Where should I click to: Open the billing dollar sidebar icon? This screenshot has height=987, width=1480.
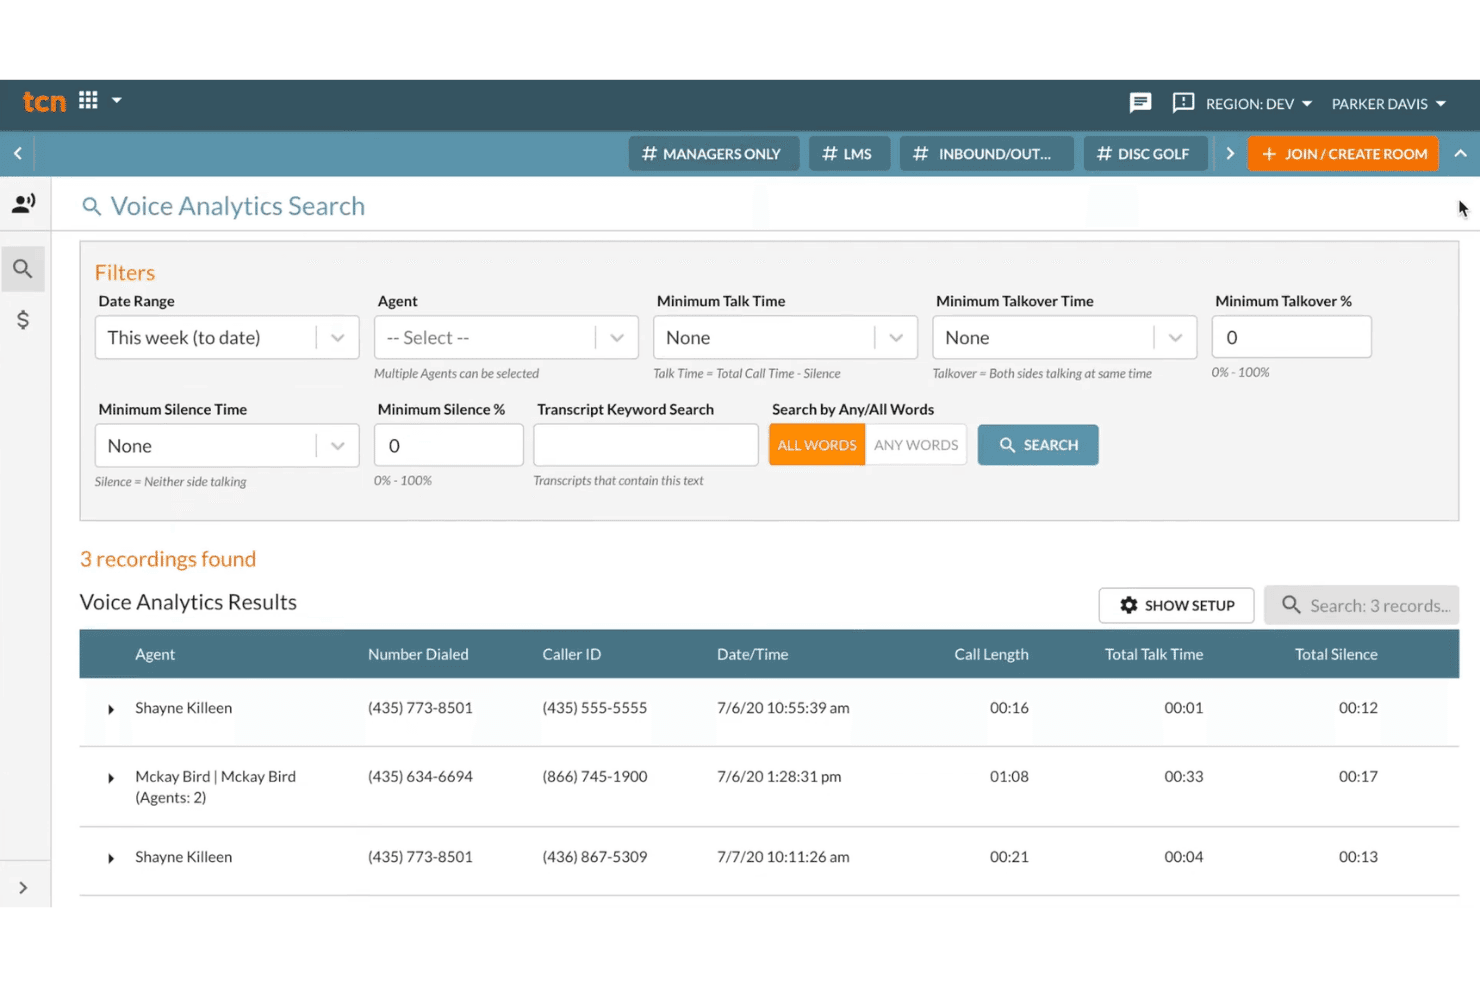23,320
